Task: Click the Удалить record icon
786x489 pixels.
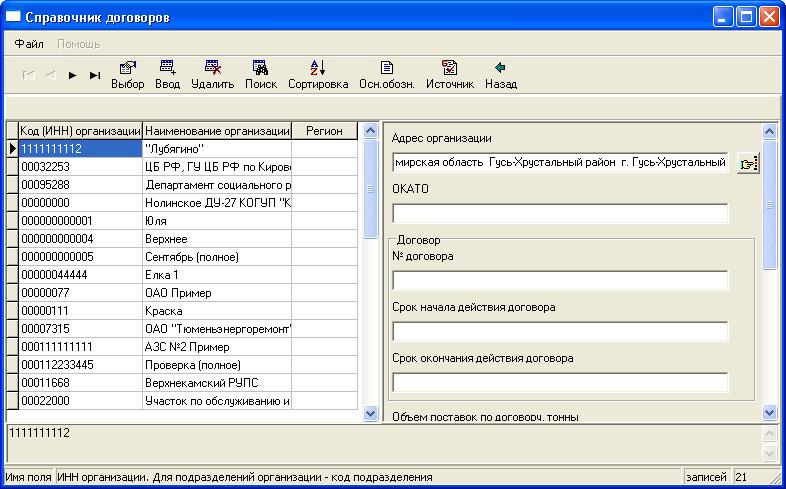Action: click(212, 68)
